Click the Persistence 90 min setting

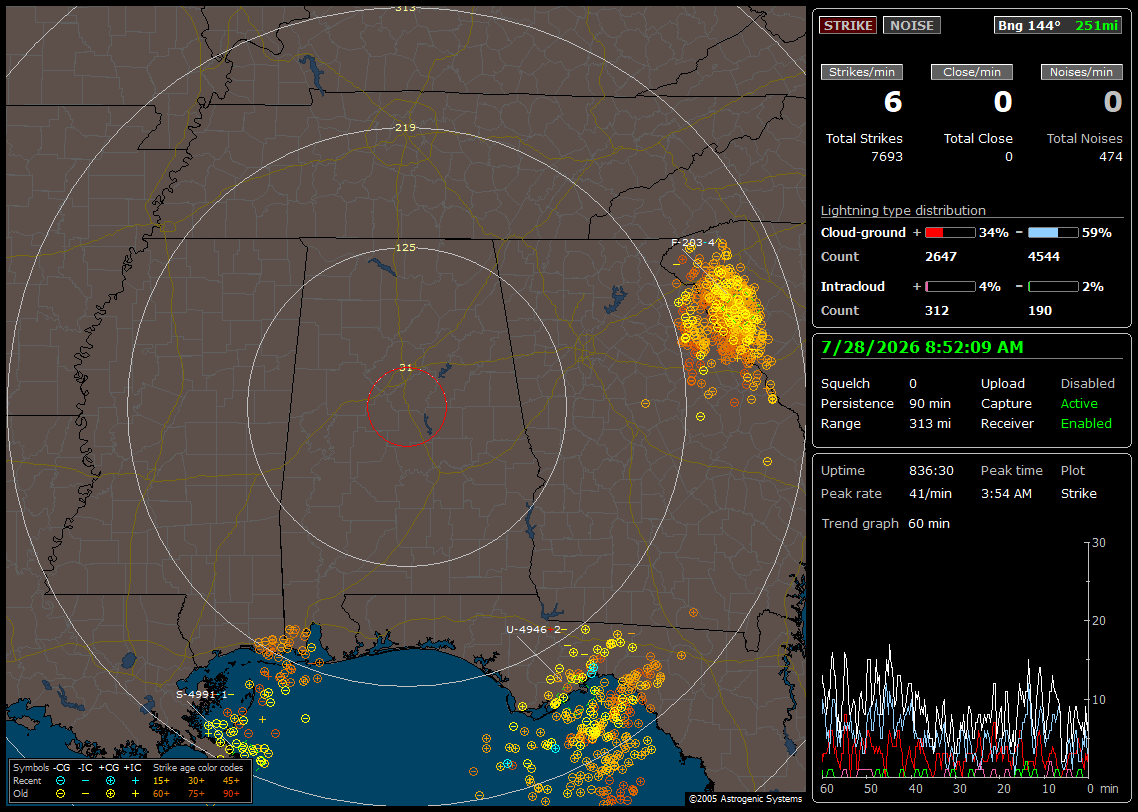point(885,403)
